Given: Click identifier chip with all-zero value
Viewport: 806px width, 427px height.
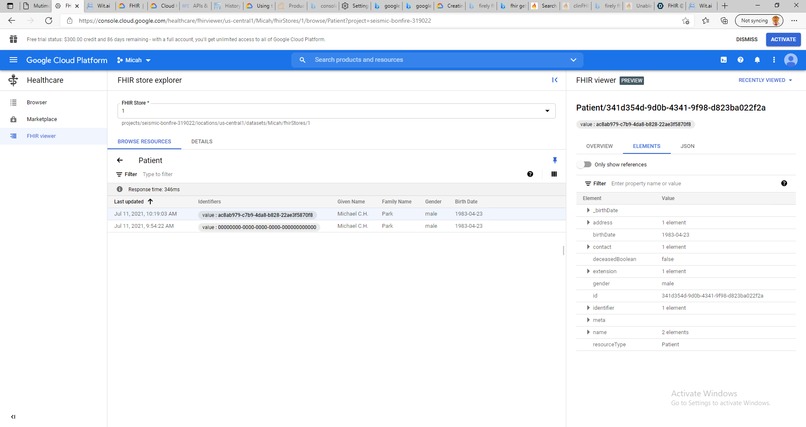Looking at the screenshot, I should (259, 227).
